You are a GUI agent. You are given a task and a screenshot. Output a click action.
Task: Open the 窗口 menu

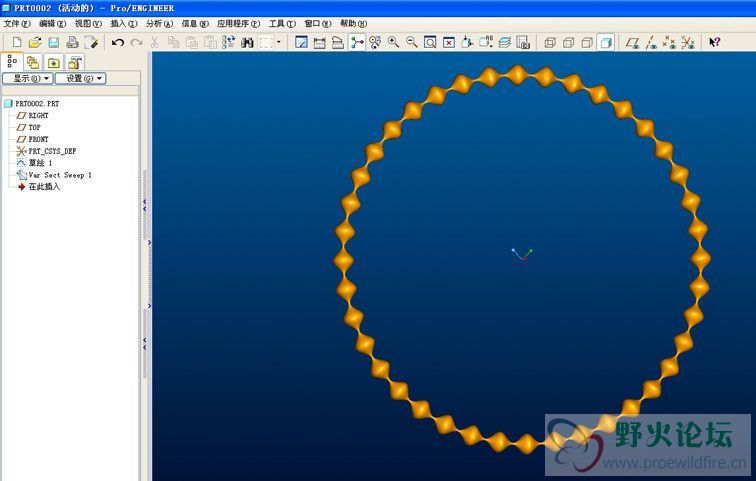click(x=318, y=24)
